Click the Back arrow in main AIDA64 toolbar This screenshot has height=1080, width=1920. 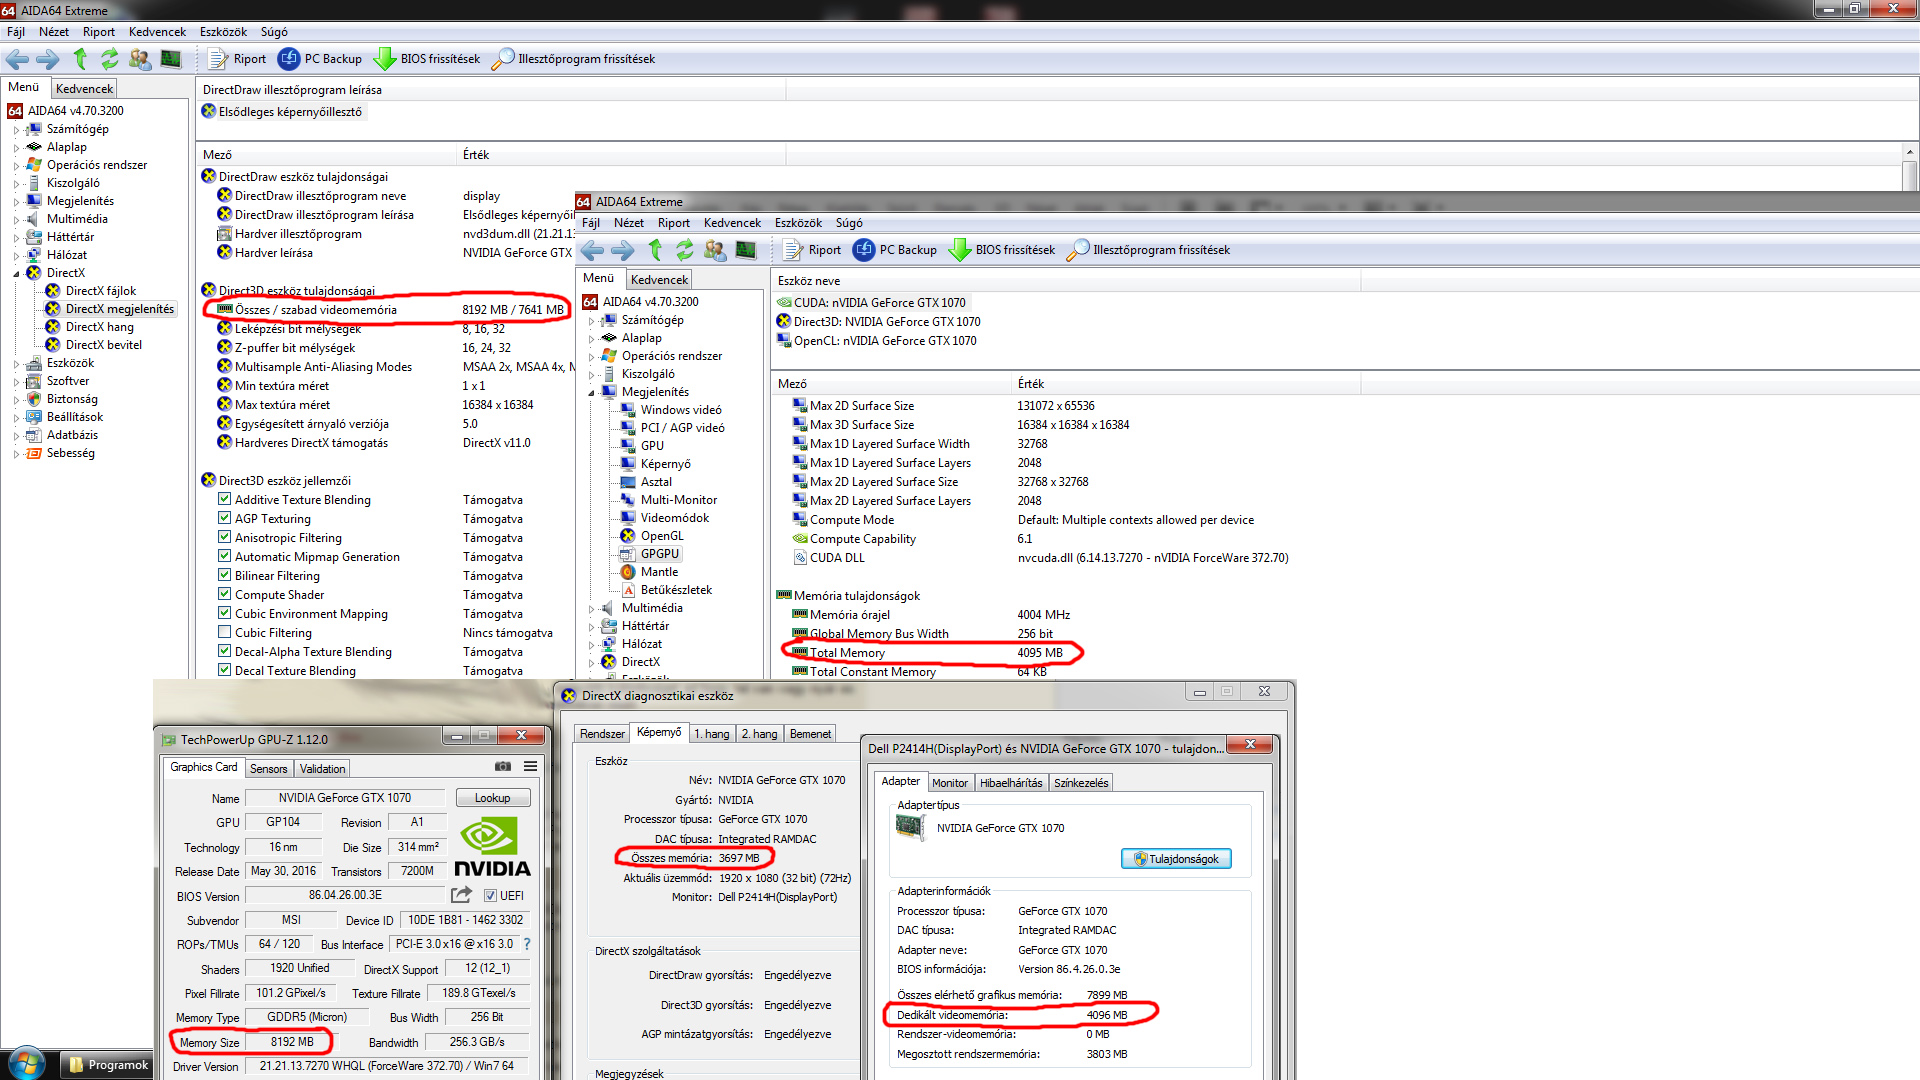pyautogui.click(x=17, y=59)
